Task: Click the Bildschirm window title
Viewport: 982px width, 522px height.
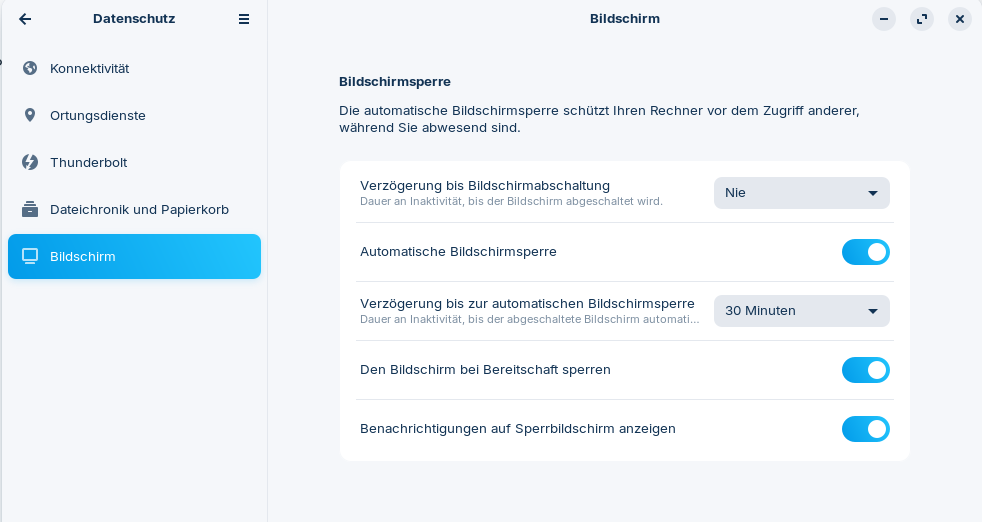Action: click(x=625, y=19)
